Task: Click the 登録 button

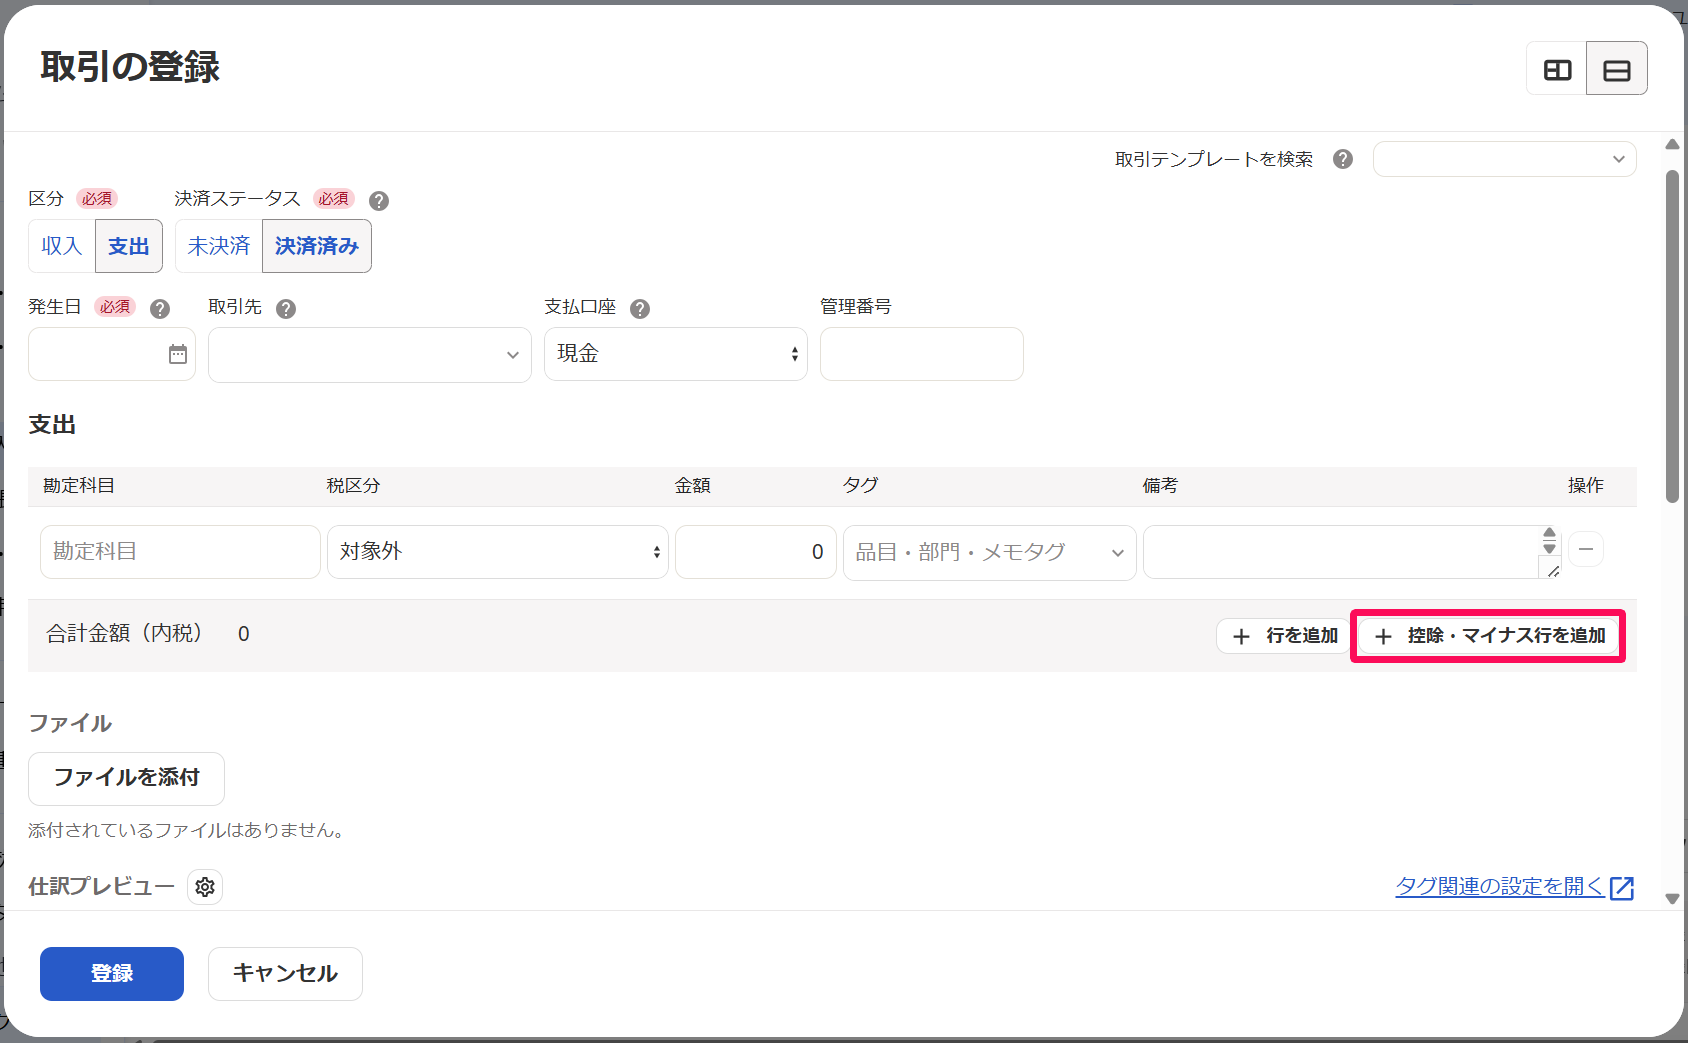Action: (x=112, y=974)
